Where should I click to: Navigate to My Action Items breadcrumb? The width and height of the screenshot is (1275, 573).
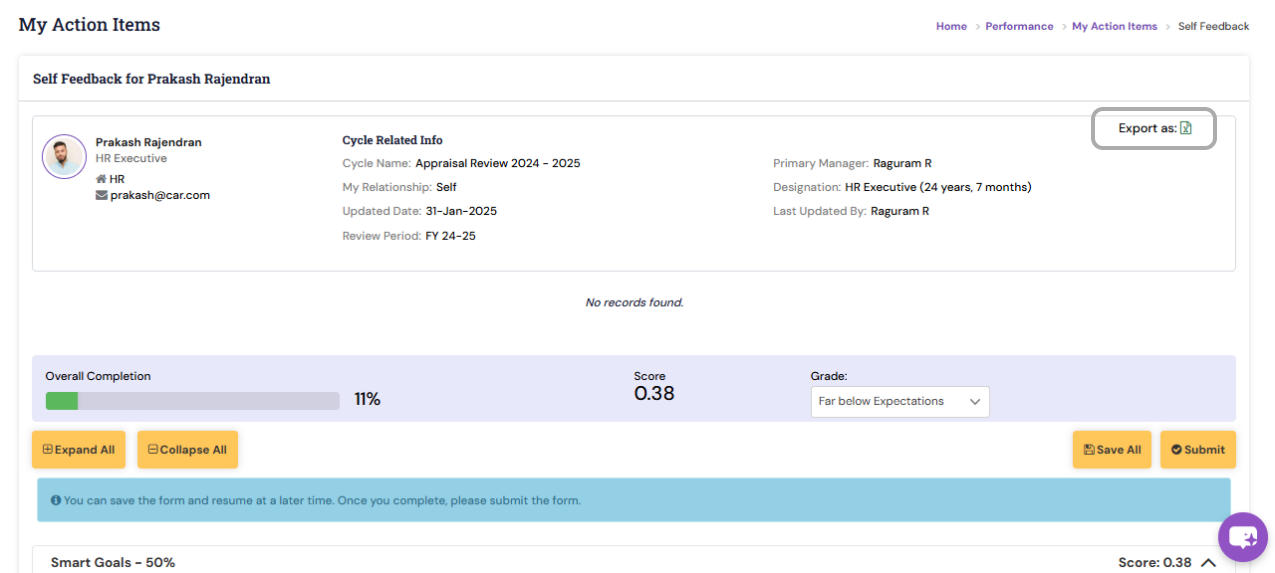[1114, 26]
